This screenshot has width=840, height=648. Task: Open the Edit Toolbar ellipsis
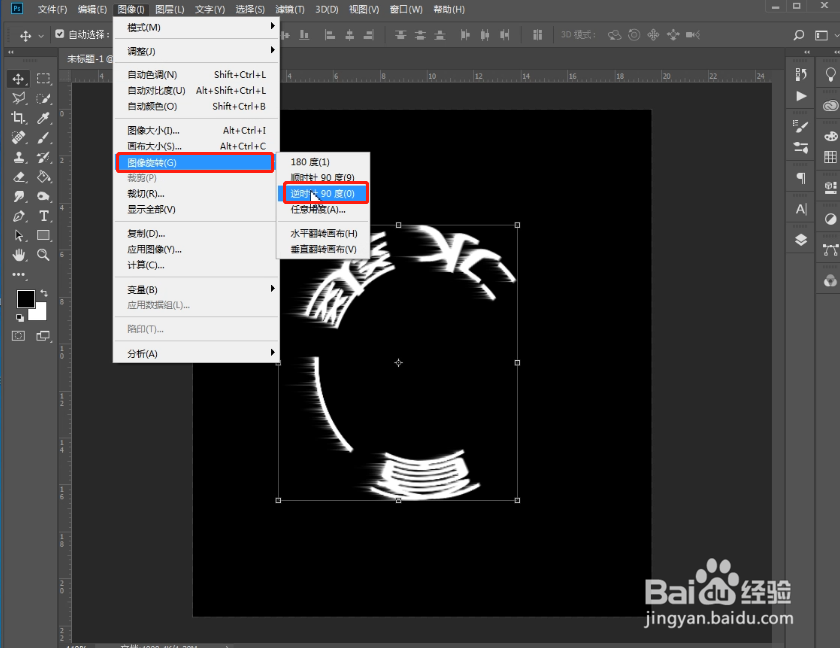pyautogui.click(x=19, y=275)
